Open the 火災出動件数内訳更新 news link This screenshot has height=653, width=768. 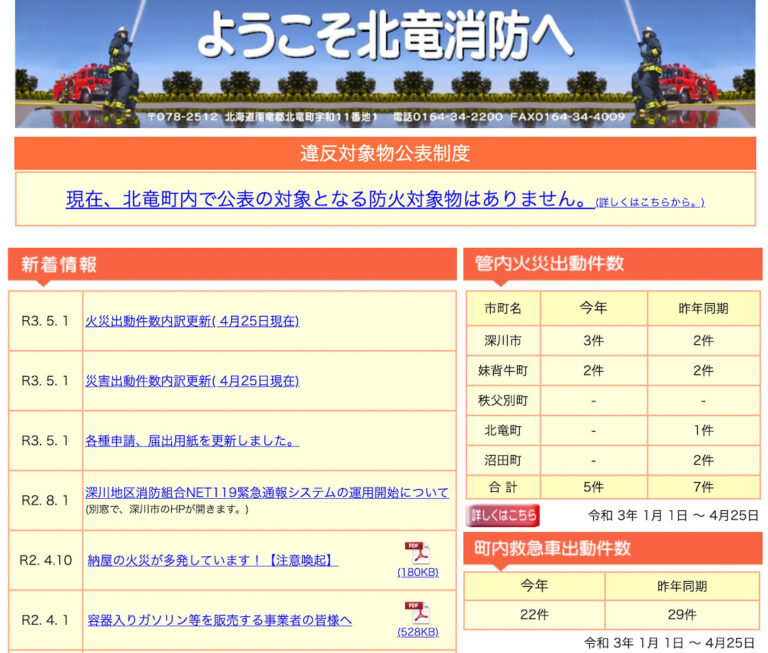(x=192, y=321)
